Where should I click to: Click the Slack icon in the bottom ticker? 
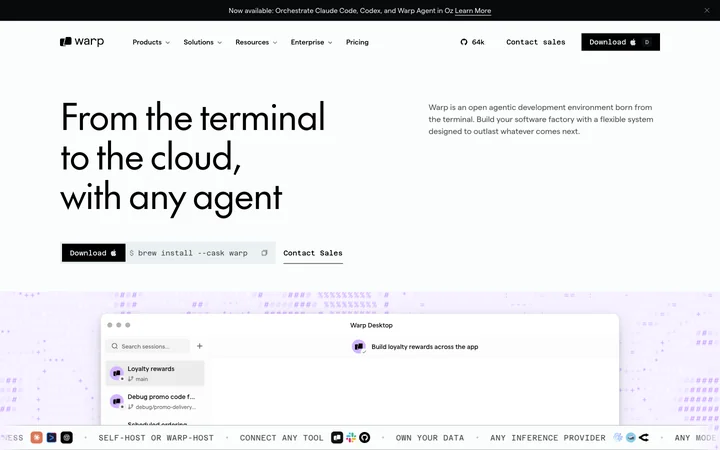351,438
